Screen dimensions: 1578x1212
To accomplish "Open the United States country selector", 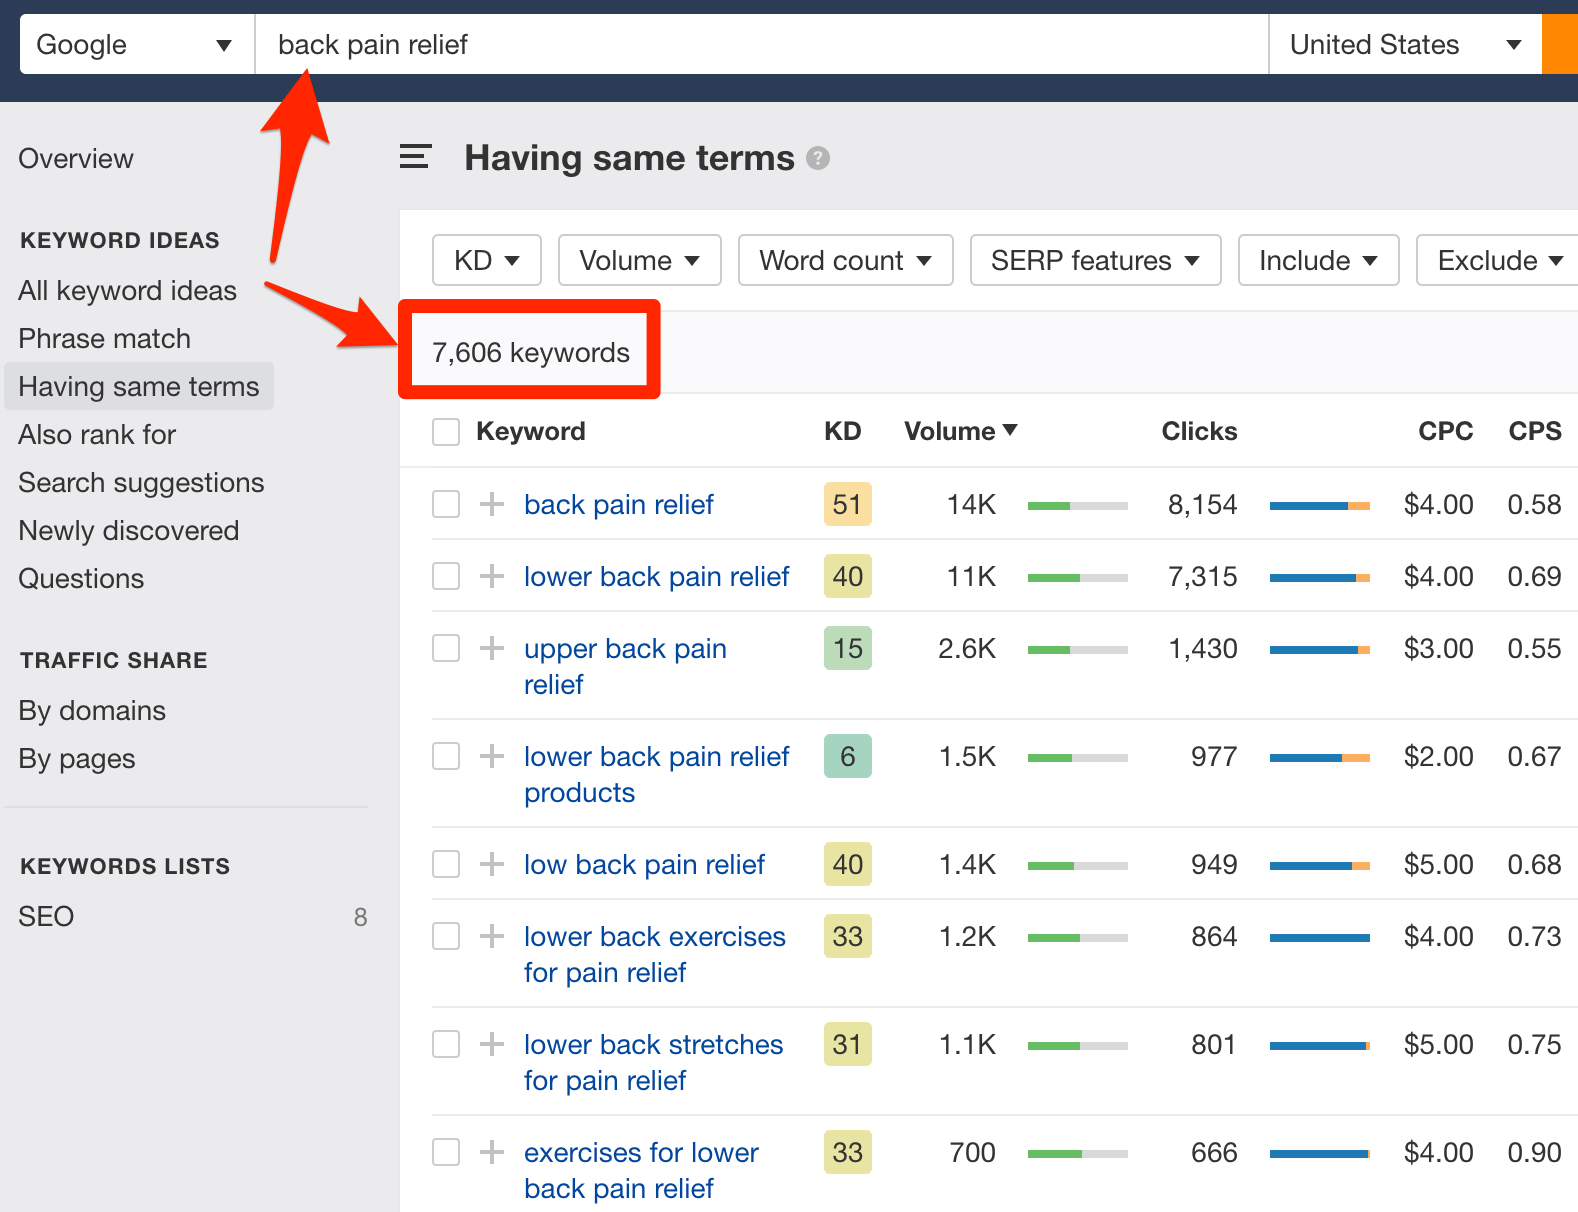I will click(1404, 45).
